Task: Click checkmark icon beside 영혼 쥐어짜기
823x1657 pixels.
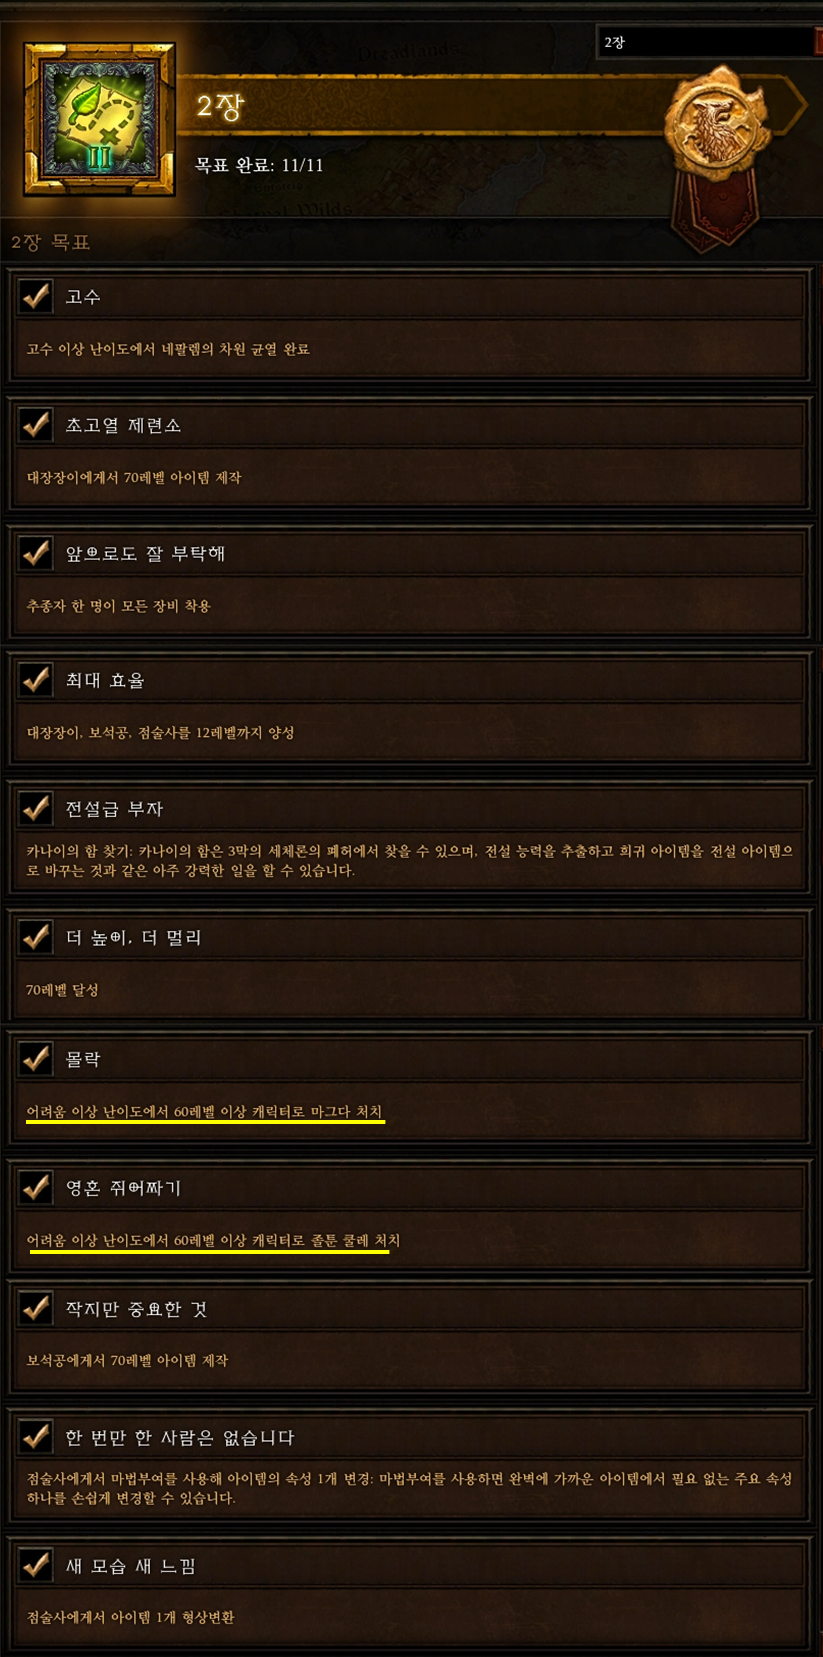Action: point(36,1187)
